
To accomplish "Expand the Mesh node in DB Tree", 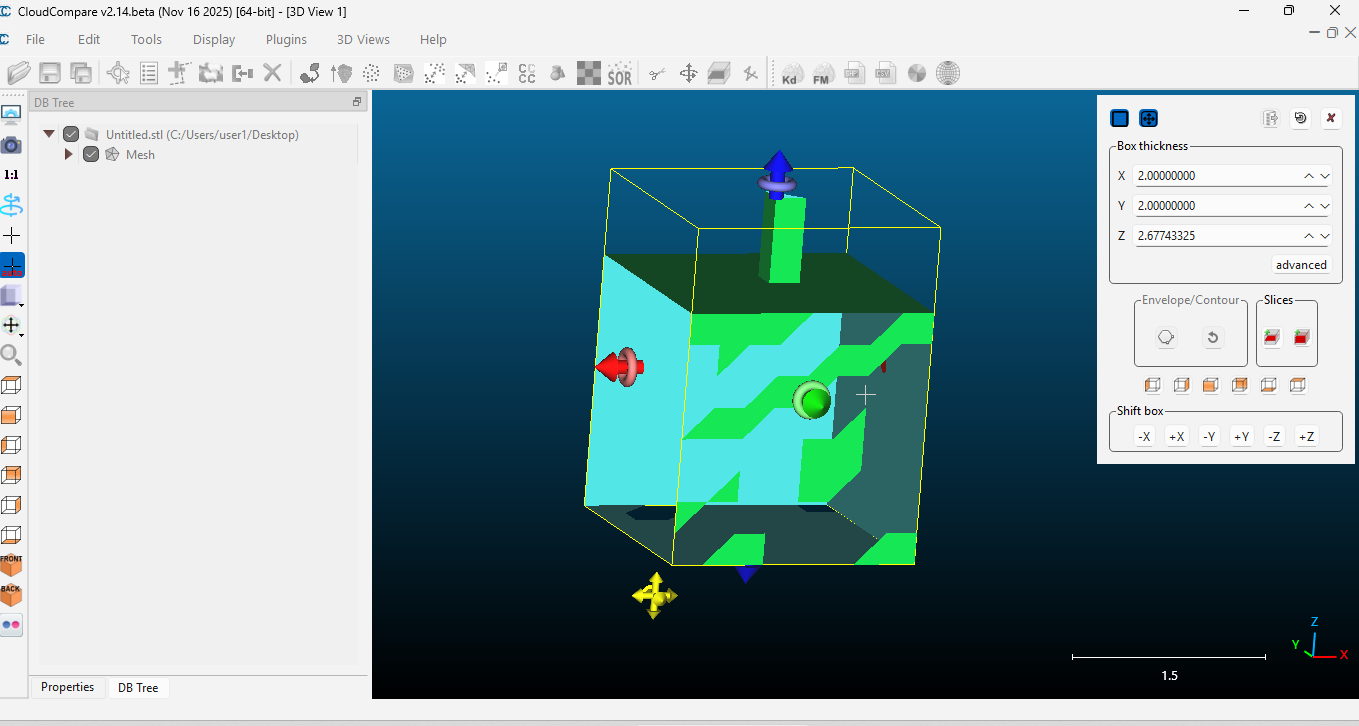I will [x=68, y=154].
